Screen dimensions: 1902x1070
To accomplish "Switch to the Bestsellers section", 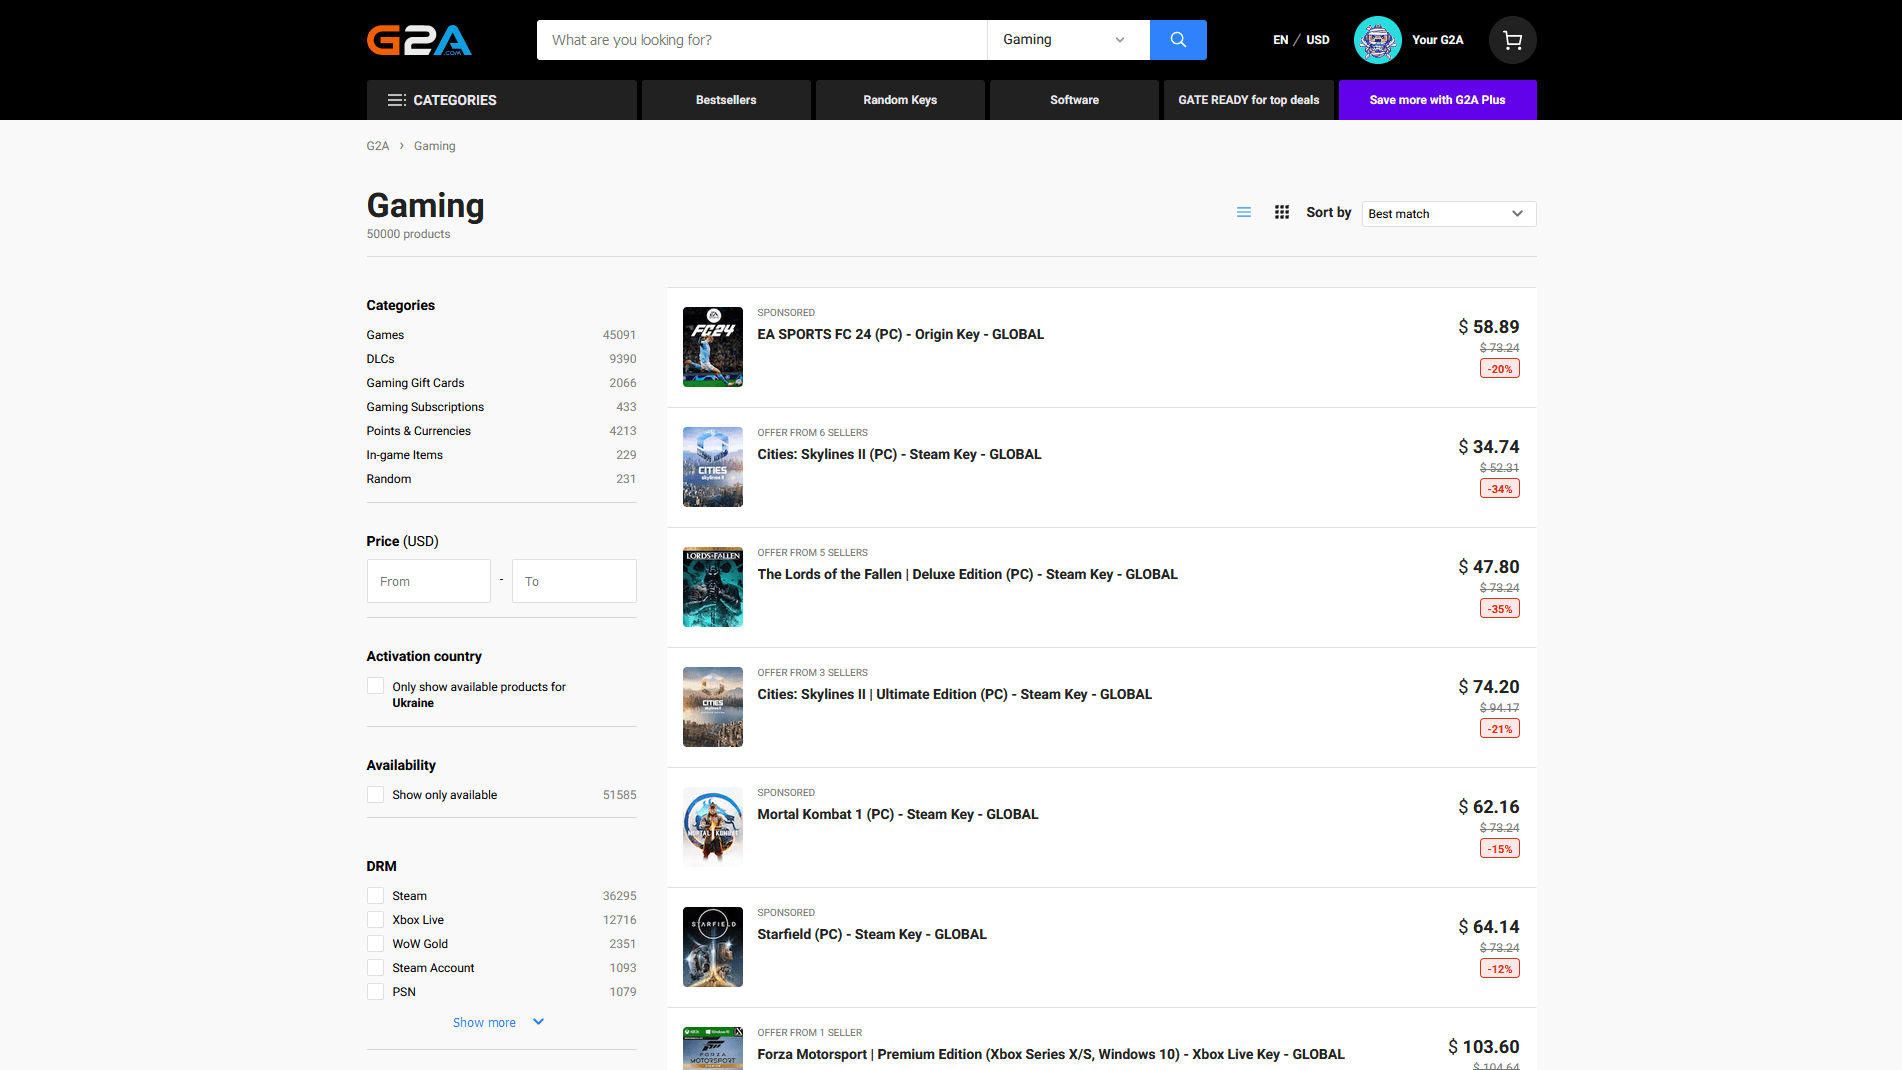I will pos(726,100).
